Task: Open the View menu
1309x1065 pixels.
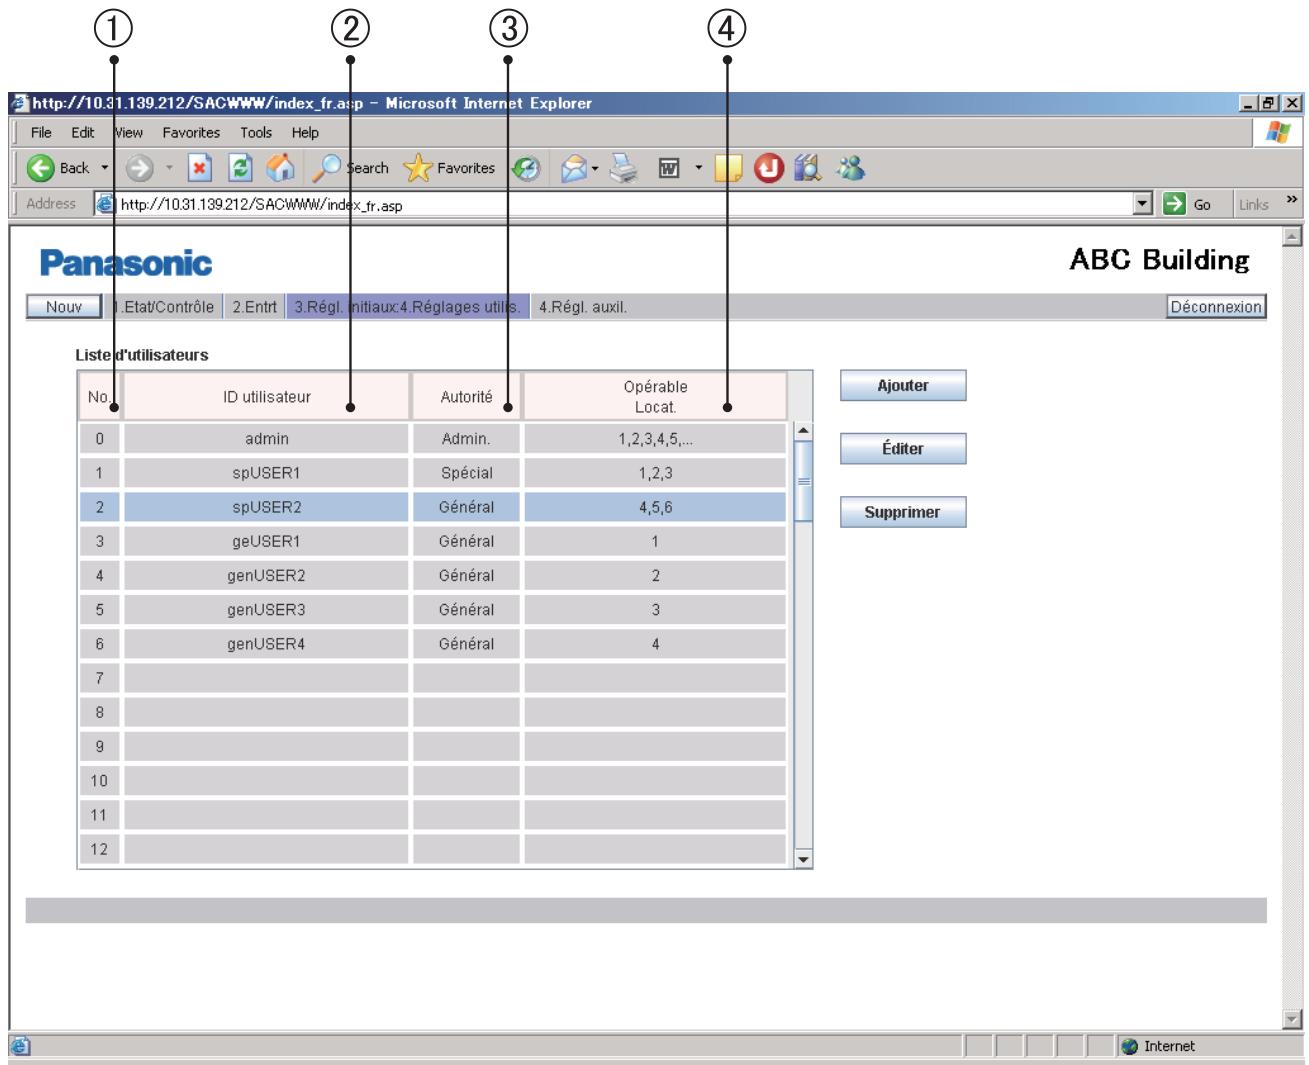Action: (x=128, y=132)
